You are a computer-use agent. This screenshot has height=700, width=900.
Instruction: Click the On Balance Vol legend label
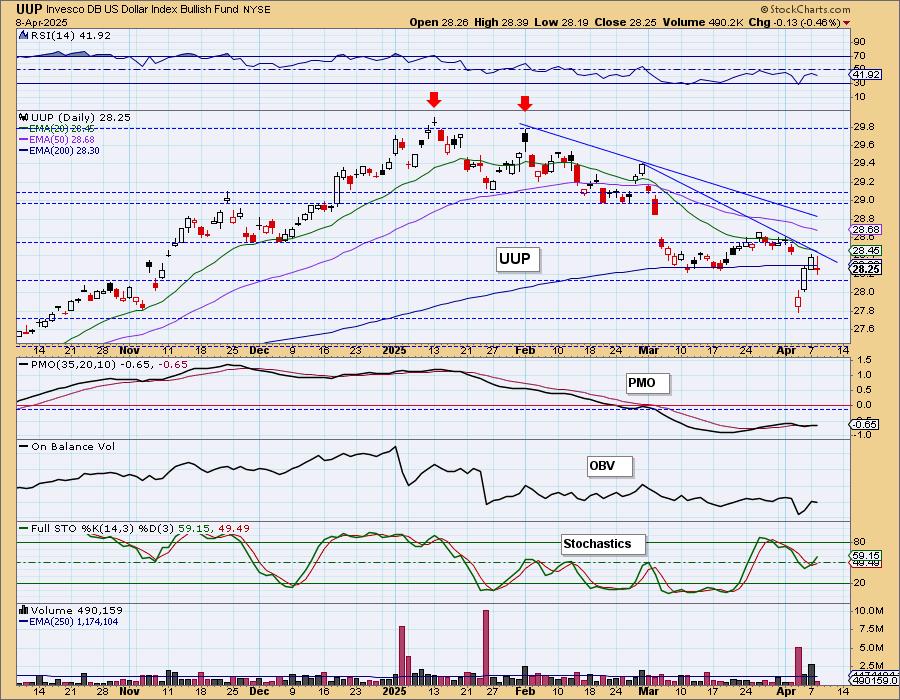(73, 446)
